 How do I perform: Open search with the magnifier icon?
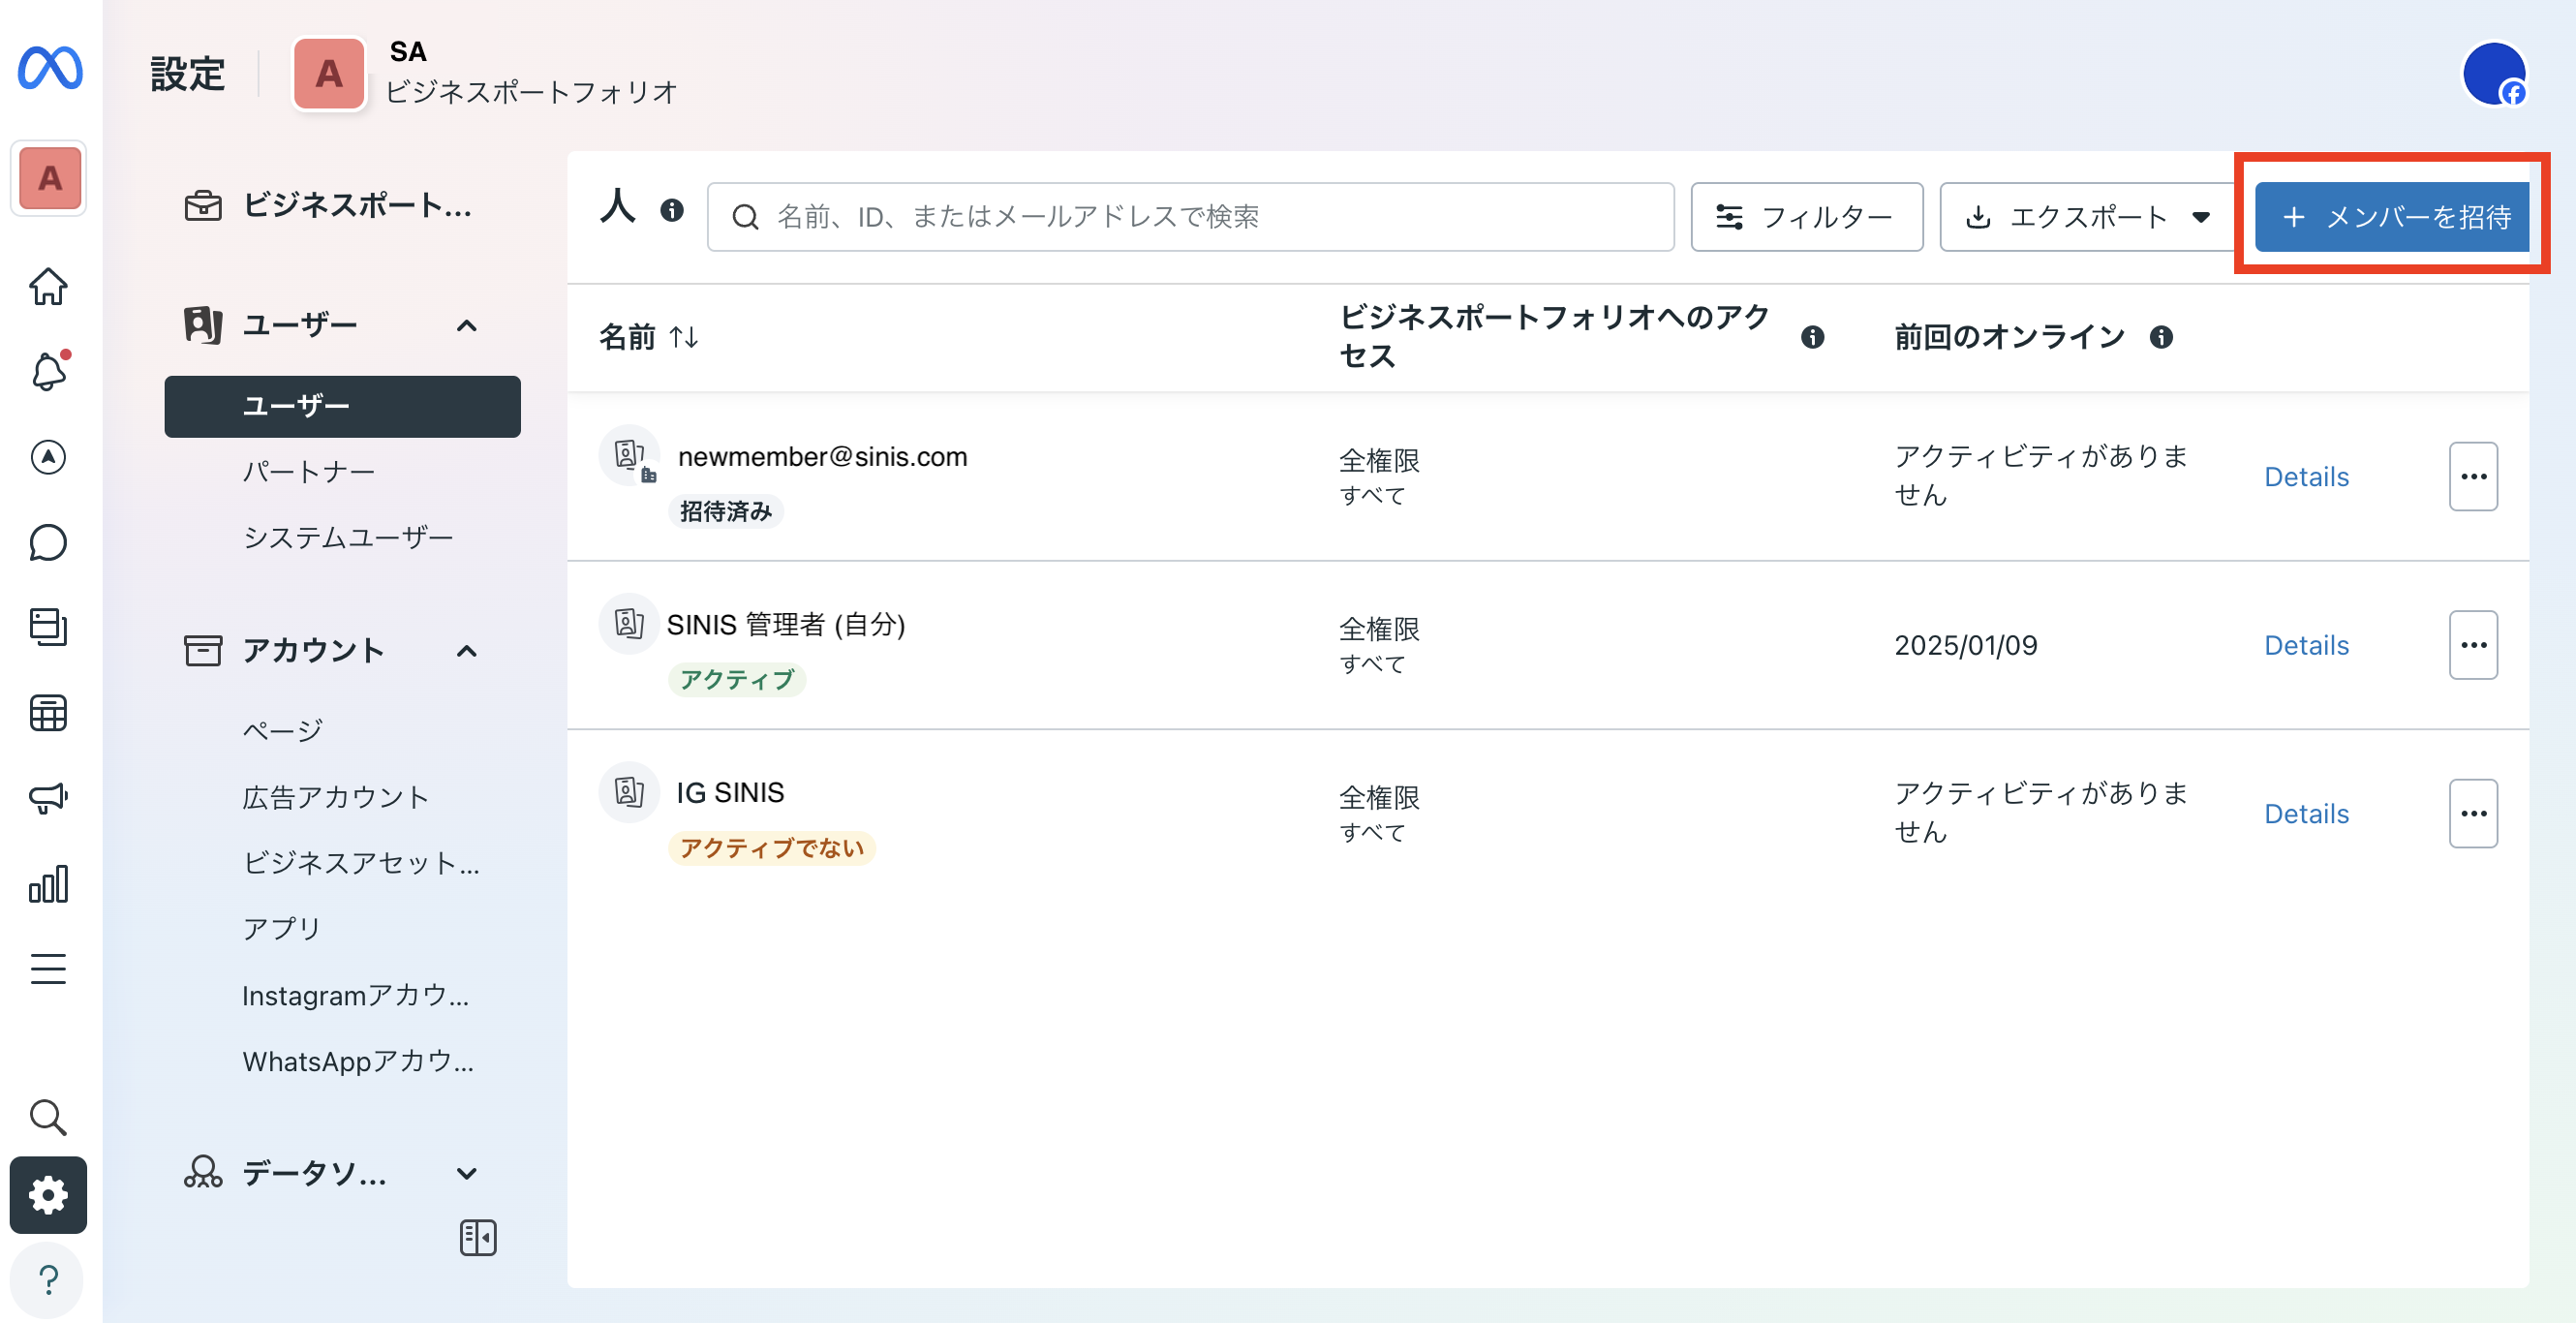pyautogui.click(x=47, y=1118)
